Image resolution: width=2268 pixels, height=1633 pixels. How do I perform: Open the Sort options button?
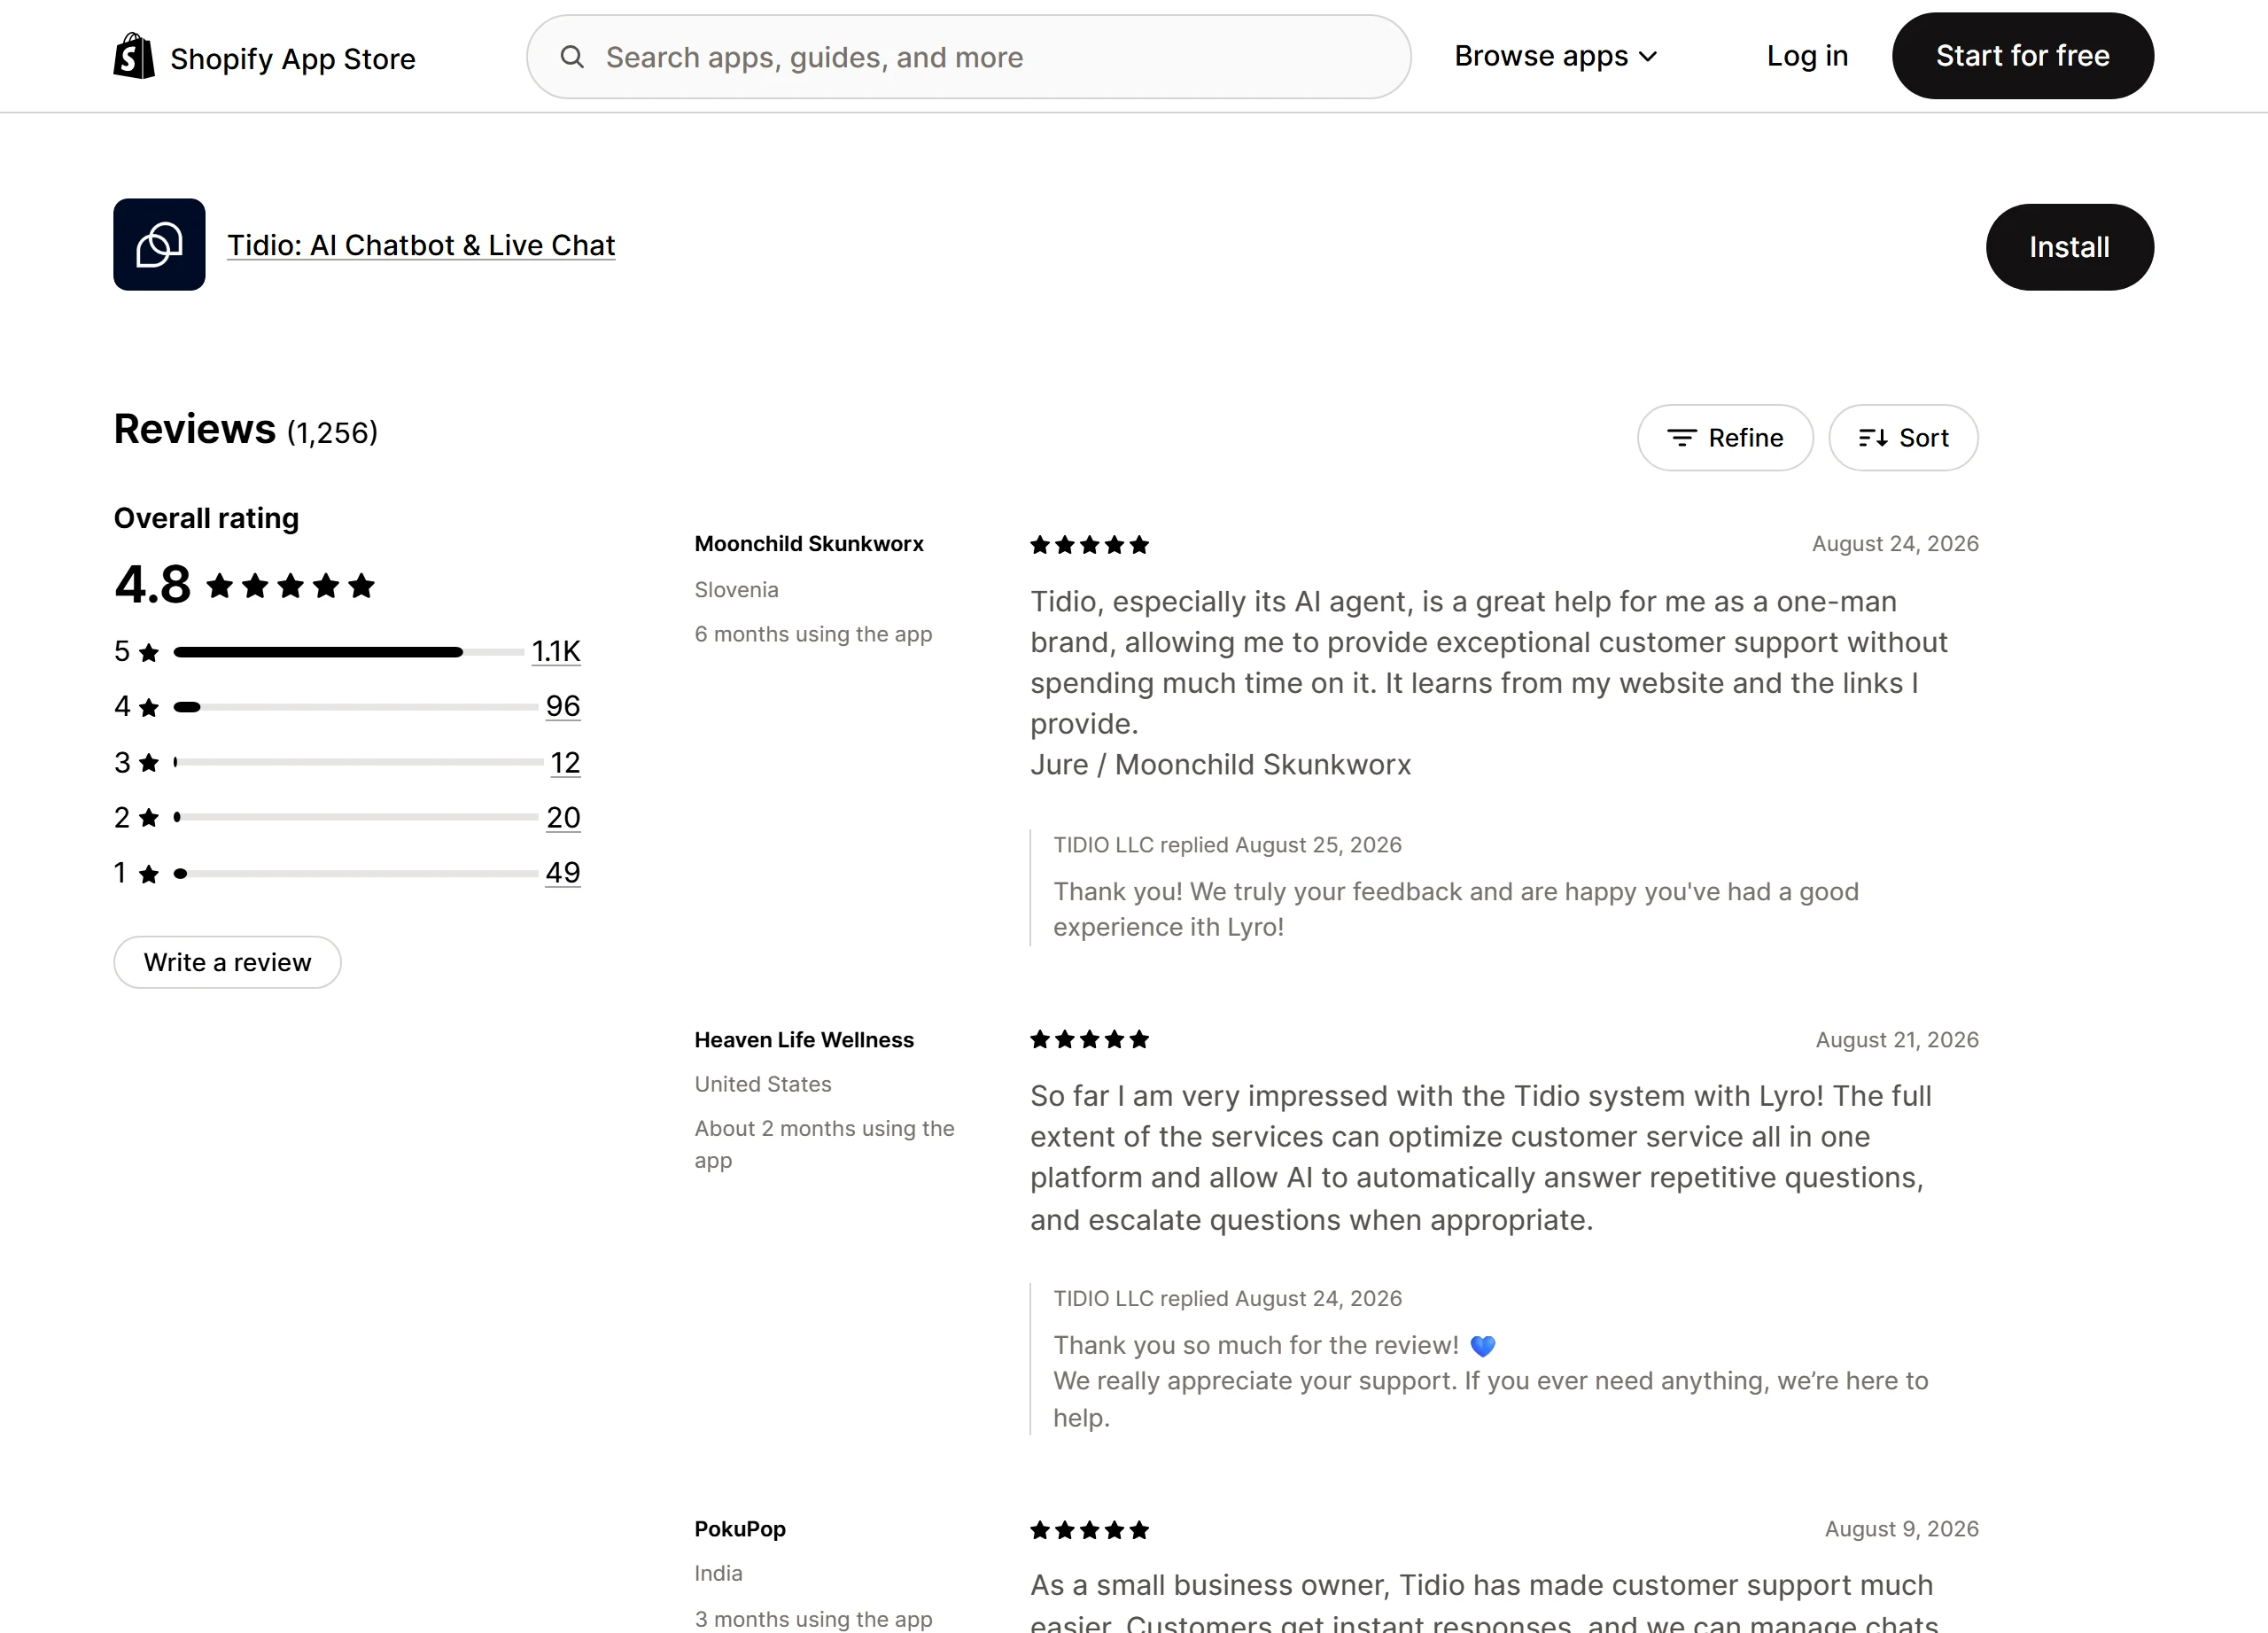coord(1903,438)
